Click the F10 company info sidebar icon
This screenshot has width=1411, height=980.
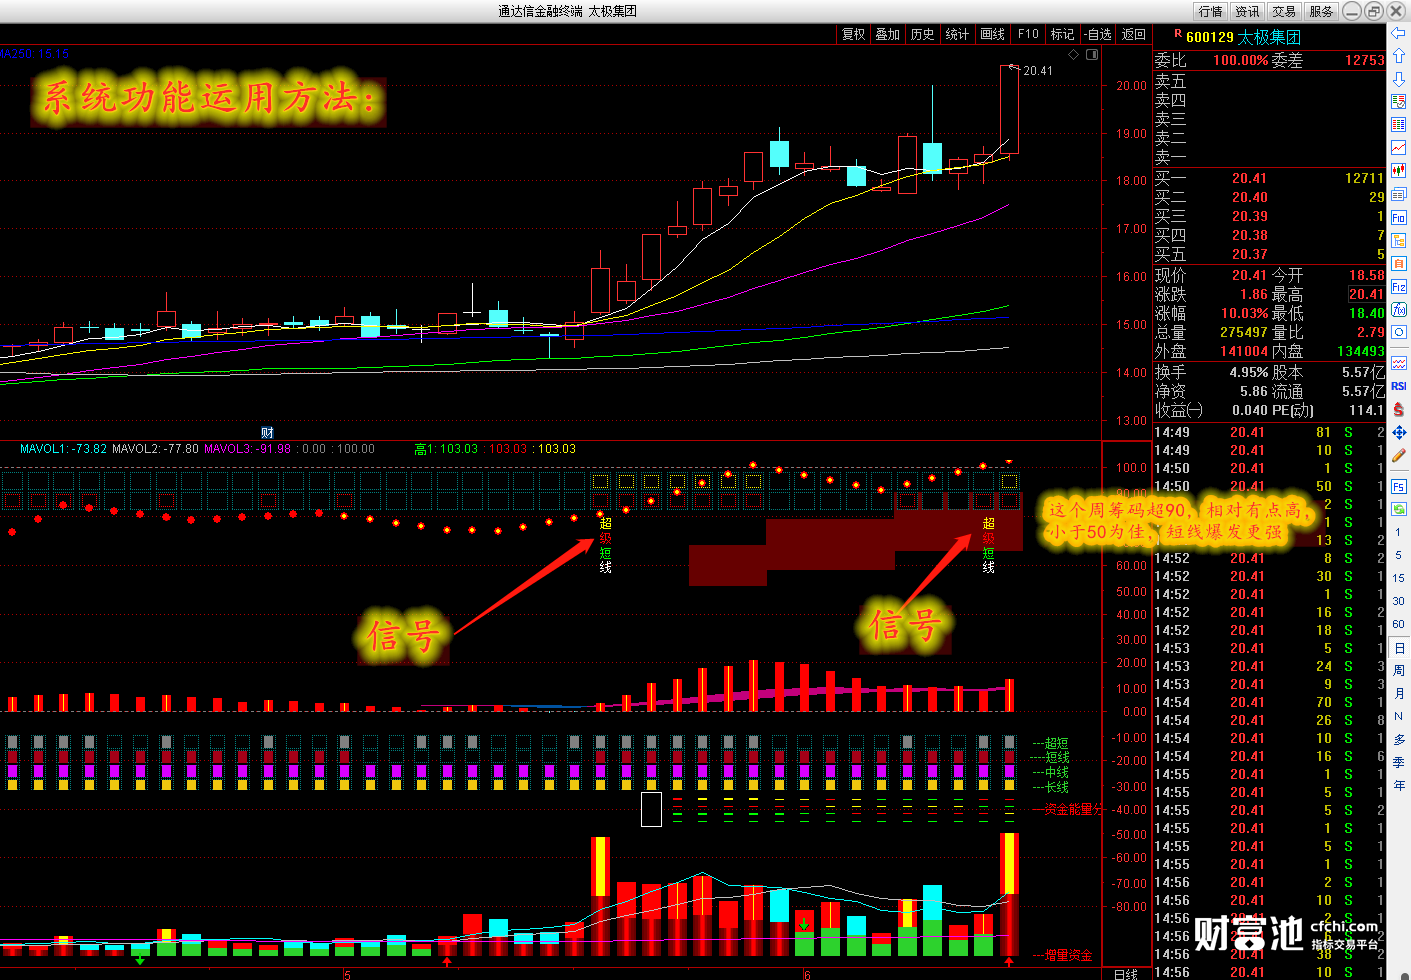(1399, 217)
